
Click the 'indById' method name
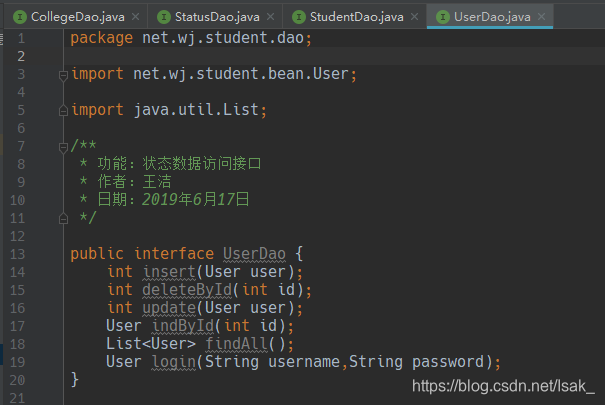[x=183, y=326]
